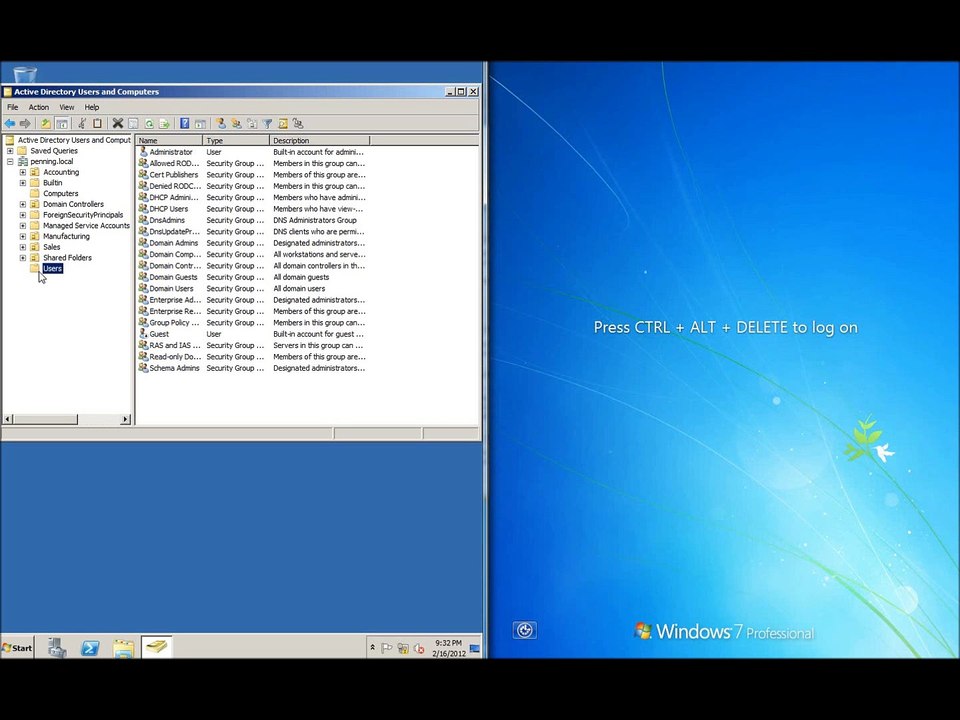Select the Sales OU label in tree

click(x=51, y=247)
